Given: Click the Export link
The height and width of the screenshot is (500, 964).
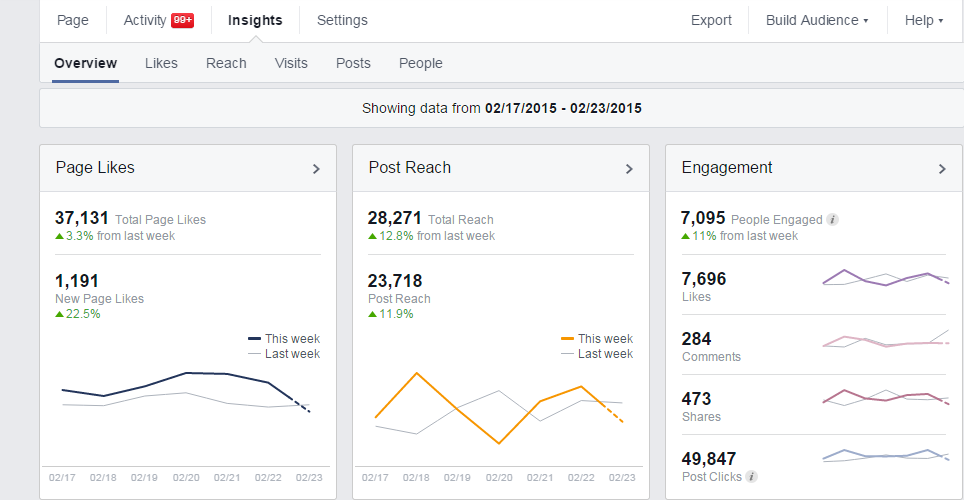Looking at the screenshot, I should (x=711, y=20).
